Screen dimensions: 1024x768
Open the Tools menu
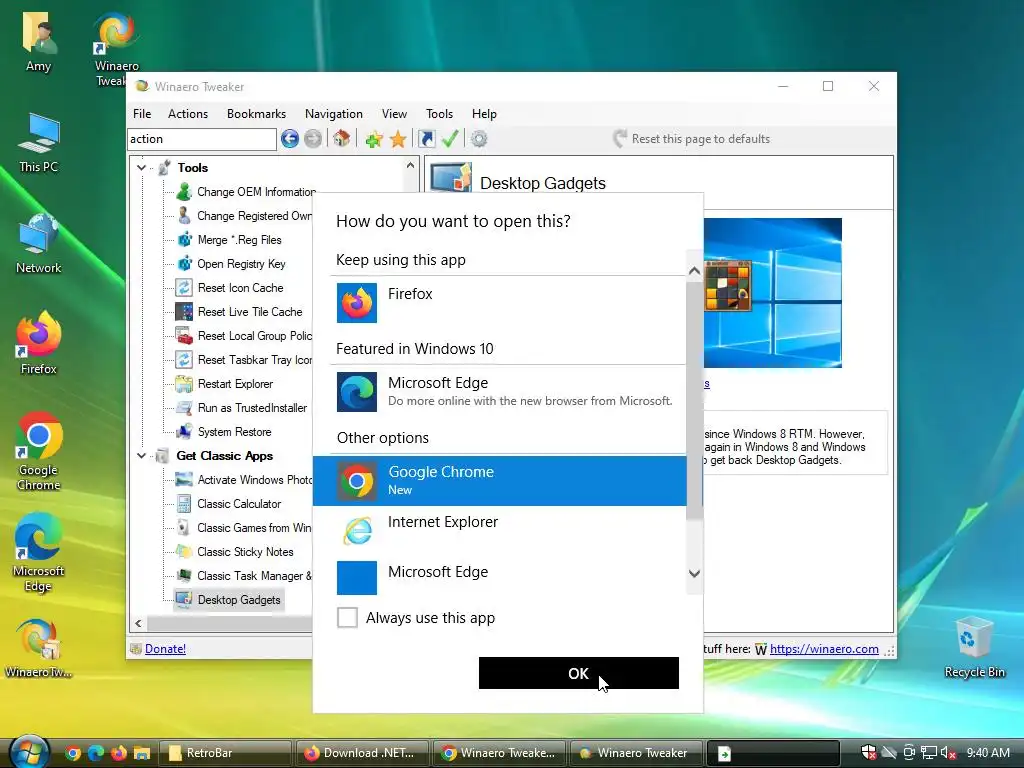(440, 114)
